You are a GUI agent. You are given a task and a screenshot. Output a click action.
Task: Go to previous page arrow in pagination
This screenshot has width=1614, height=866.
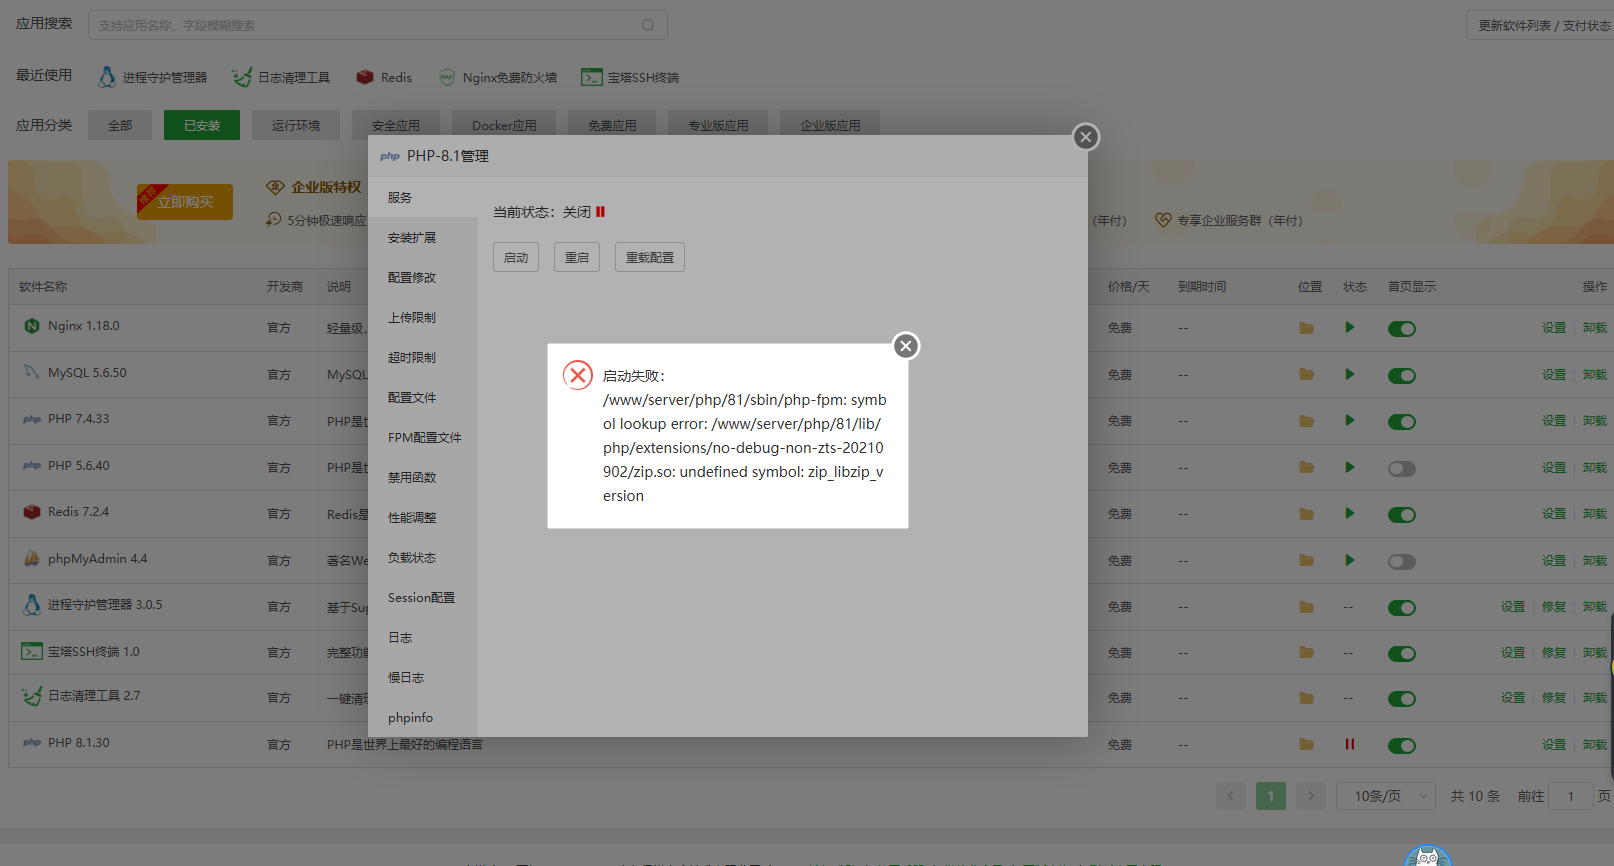1231,796
